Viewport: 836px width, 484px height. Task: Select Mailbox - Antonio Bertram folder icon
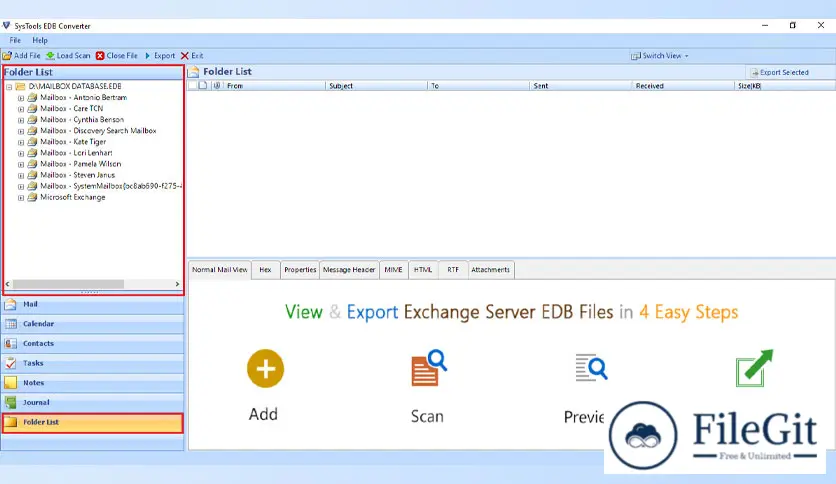point(32,98)
